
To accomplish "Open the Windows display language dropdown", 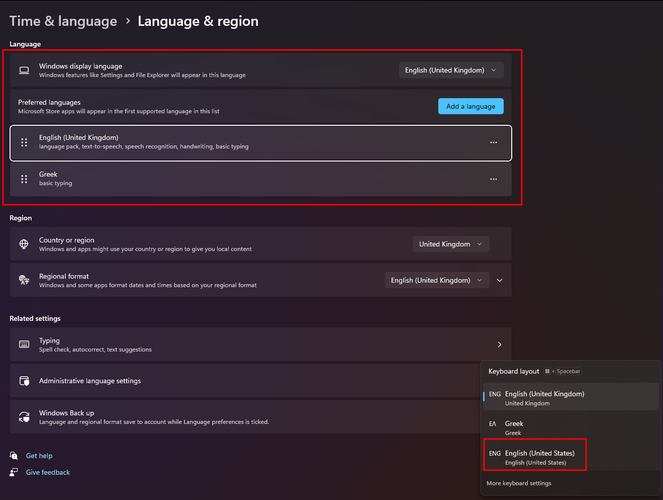I will (x=451, y=70).
